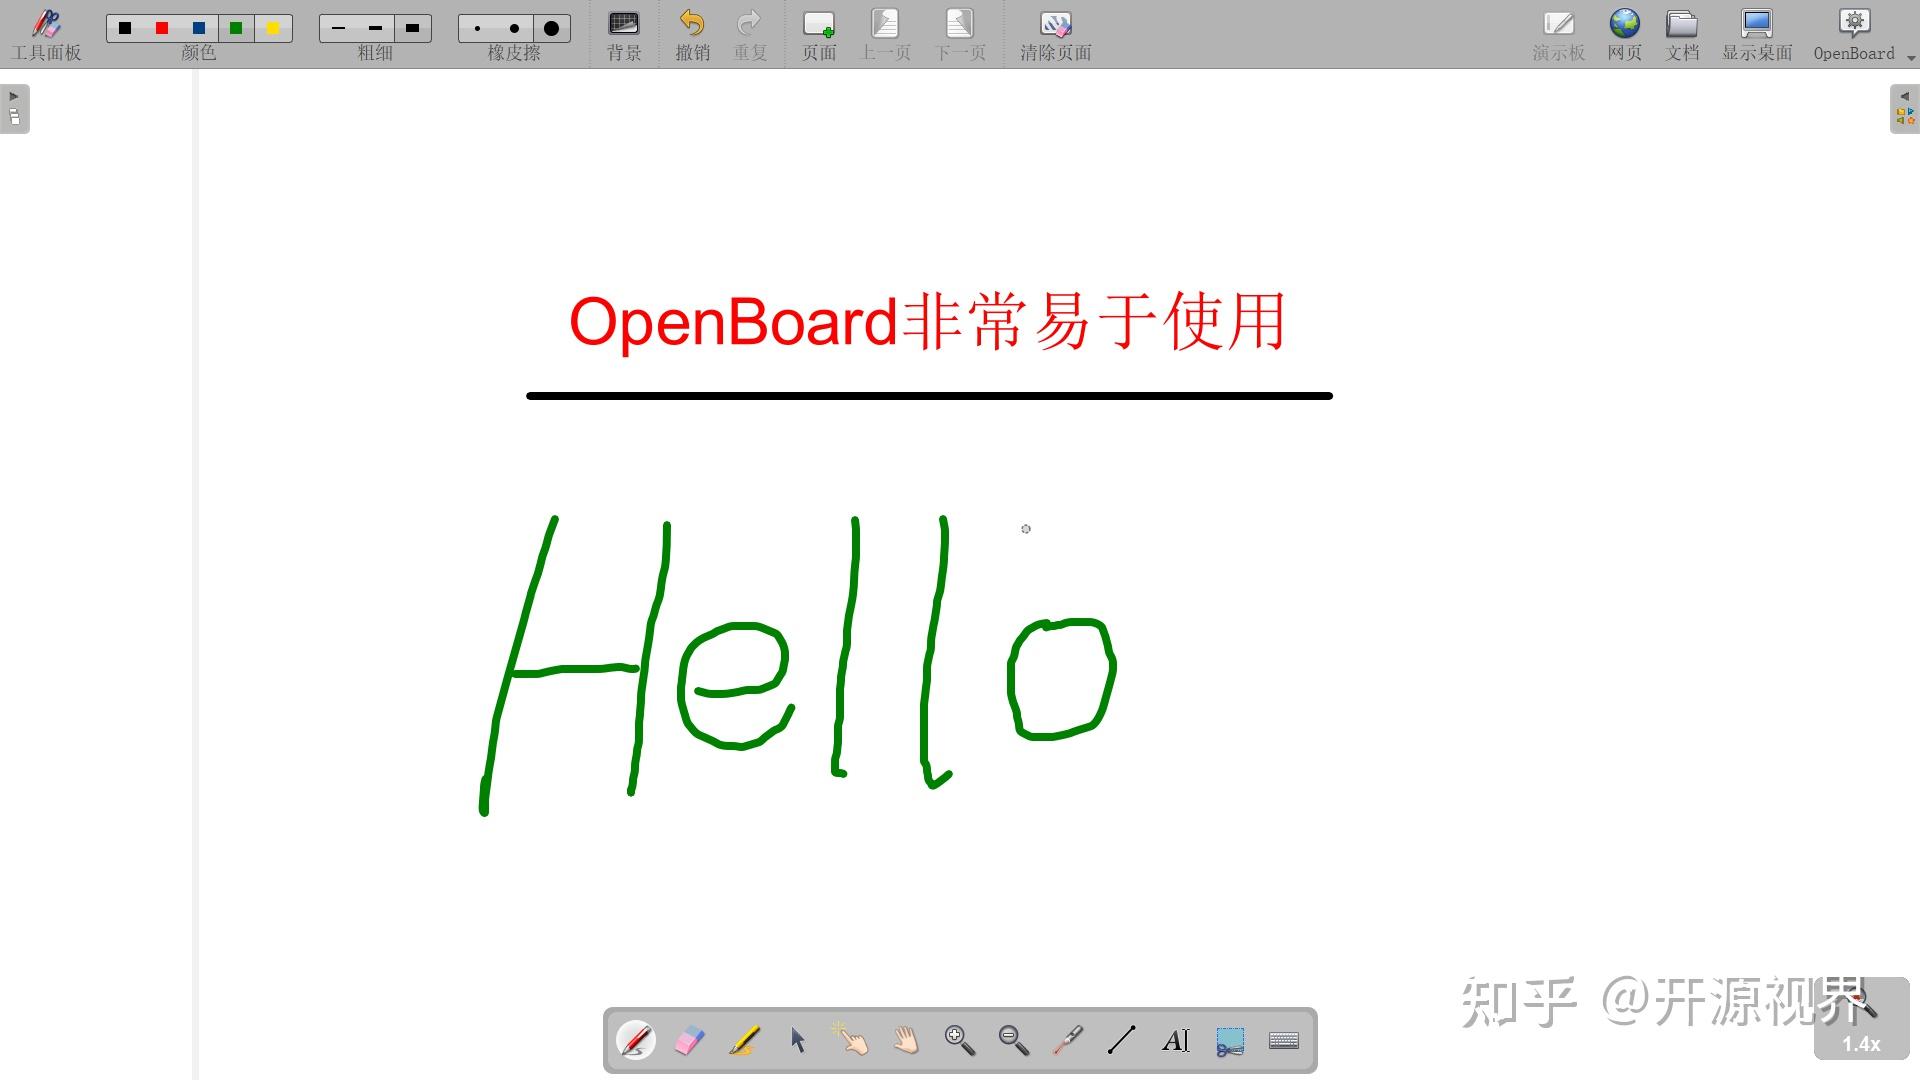Activate the Laser pointer tool

pyautogui.click(x=1068, y=1040)
